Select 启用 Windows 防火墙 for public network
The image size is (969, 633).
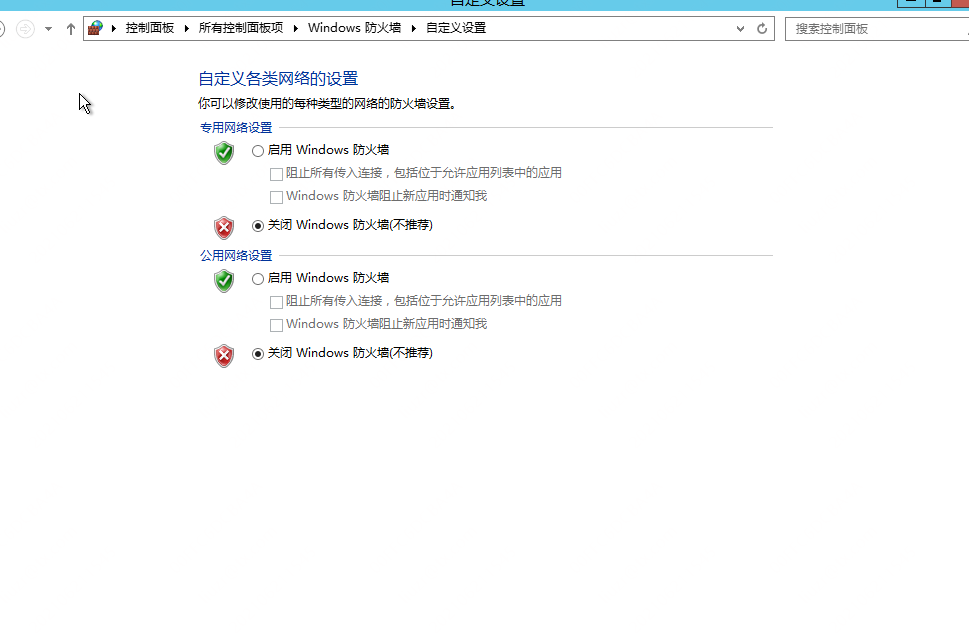[258, 279]
